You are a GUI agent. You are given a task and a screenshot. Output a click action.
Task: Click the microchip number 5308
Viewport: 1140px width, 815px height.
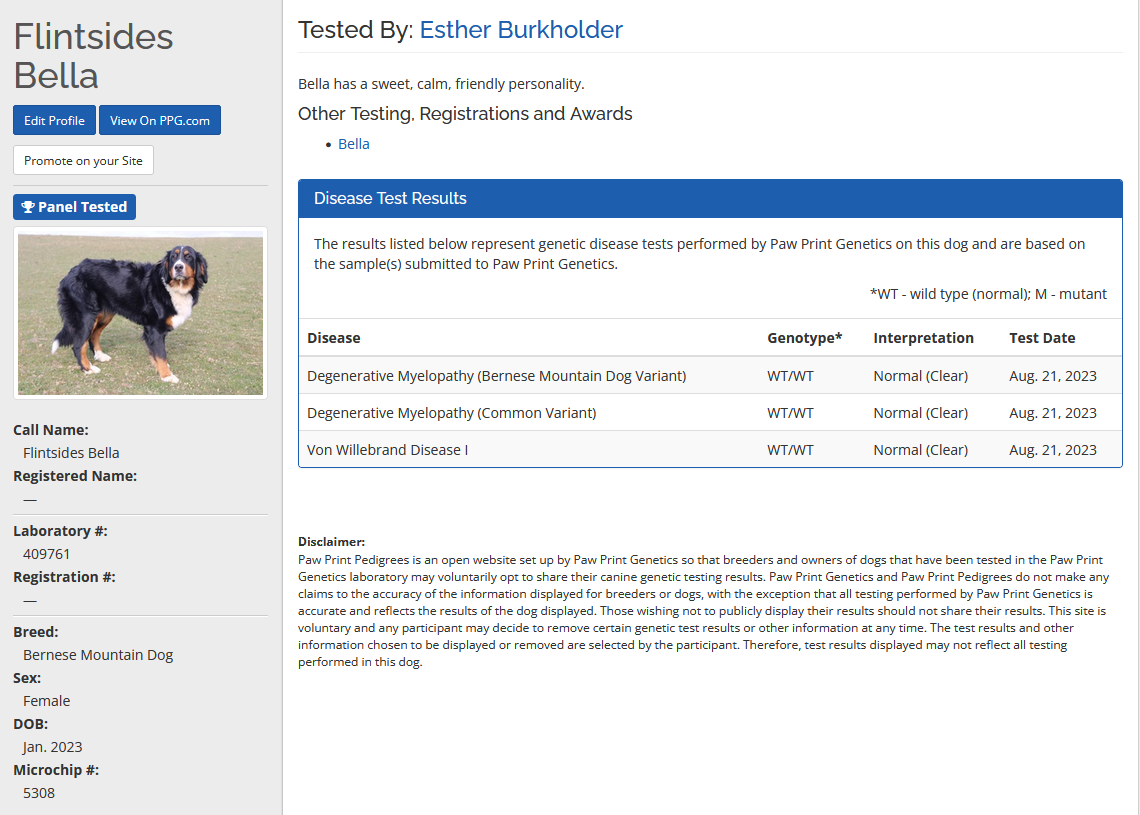[x=39, y=793]
